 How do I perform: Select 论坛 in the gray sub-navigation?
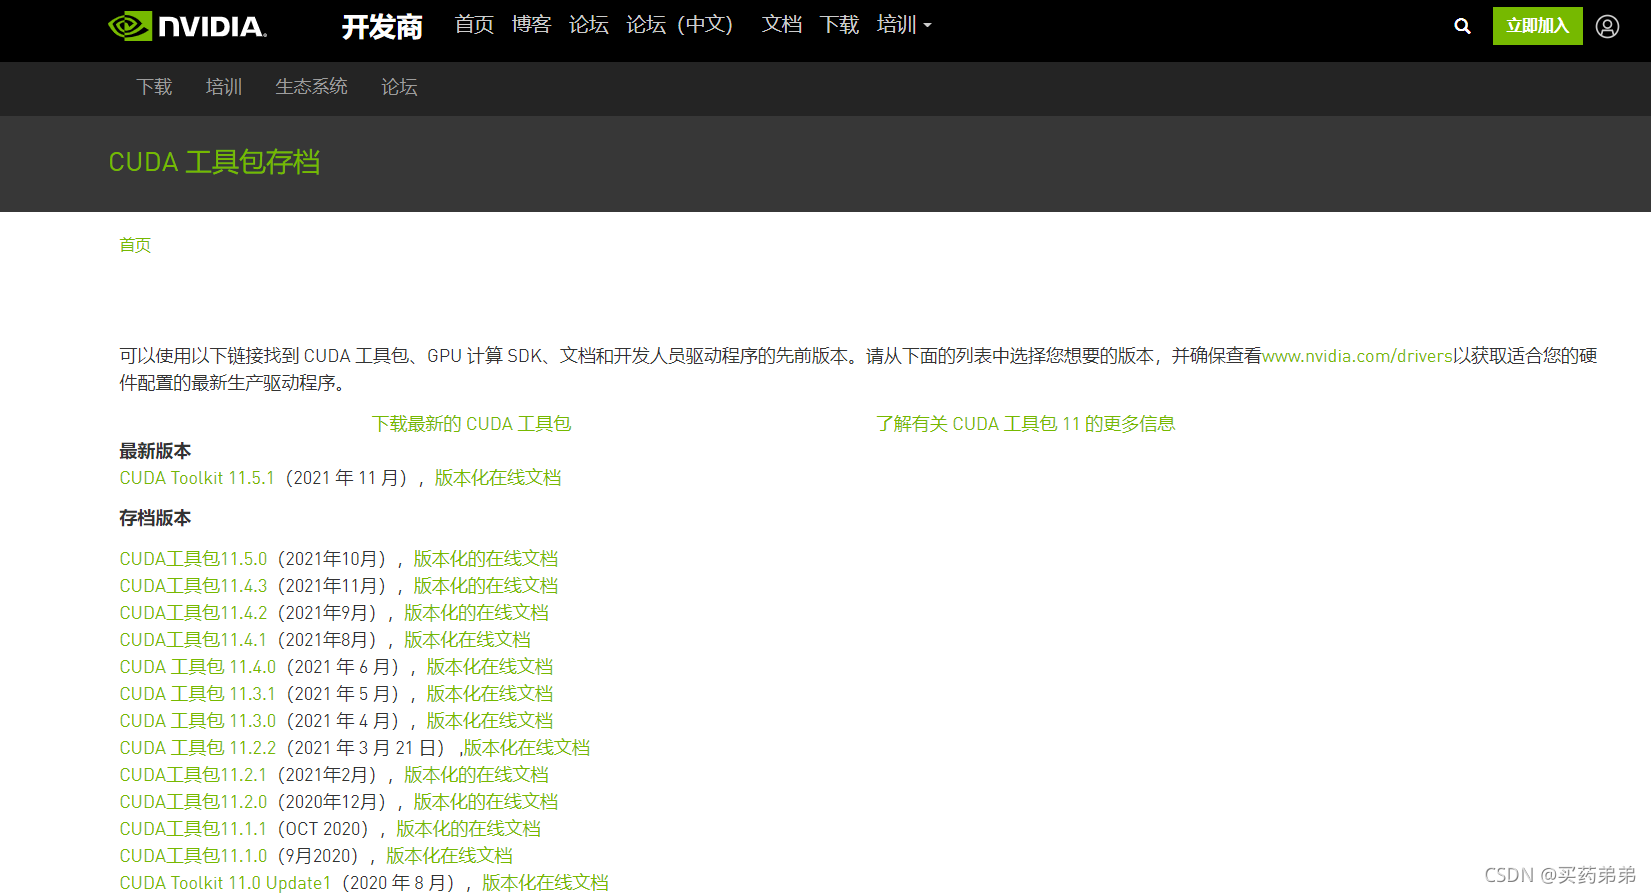pos(399,87)
